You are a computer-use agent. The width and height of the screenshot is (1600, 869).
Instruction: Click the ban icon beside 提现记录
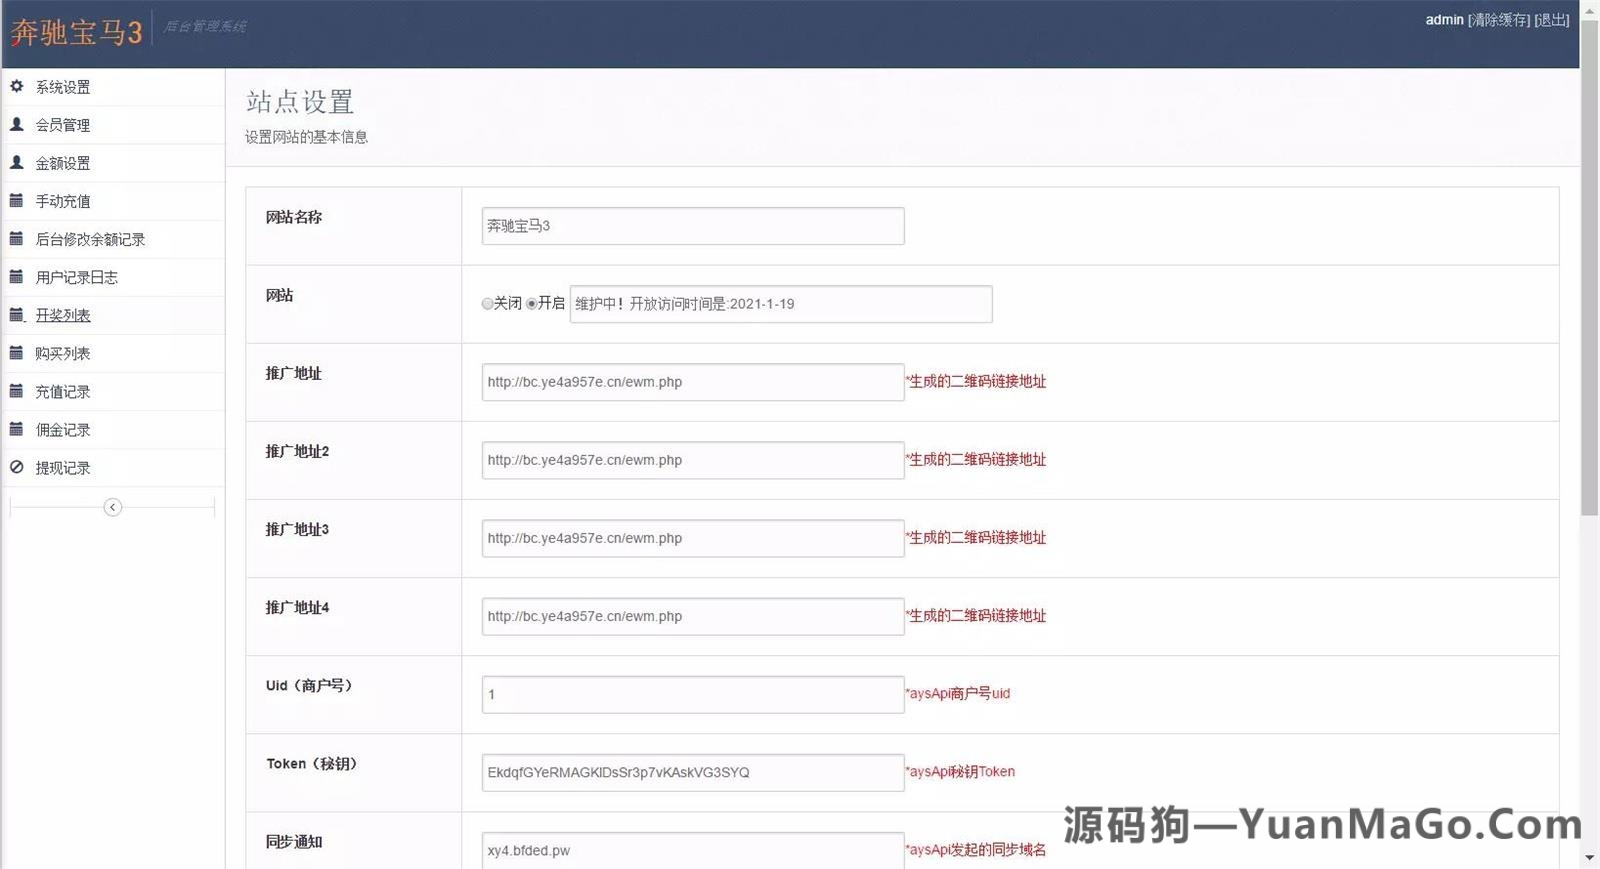pyautogui.click(x=16, y=466)
